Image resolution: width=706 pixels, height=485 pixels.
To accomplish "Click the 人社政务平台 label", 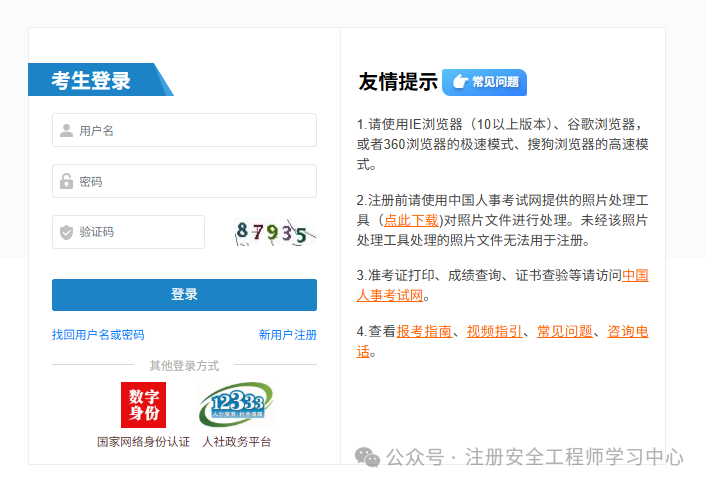I will click(x=236, y=442).
